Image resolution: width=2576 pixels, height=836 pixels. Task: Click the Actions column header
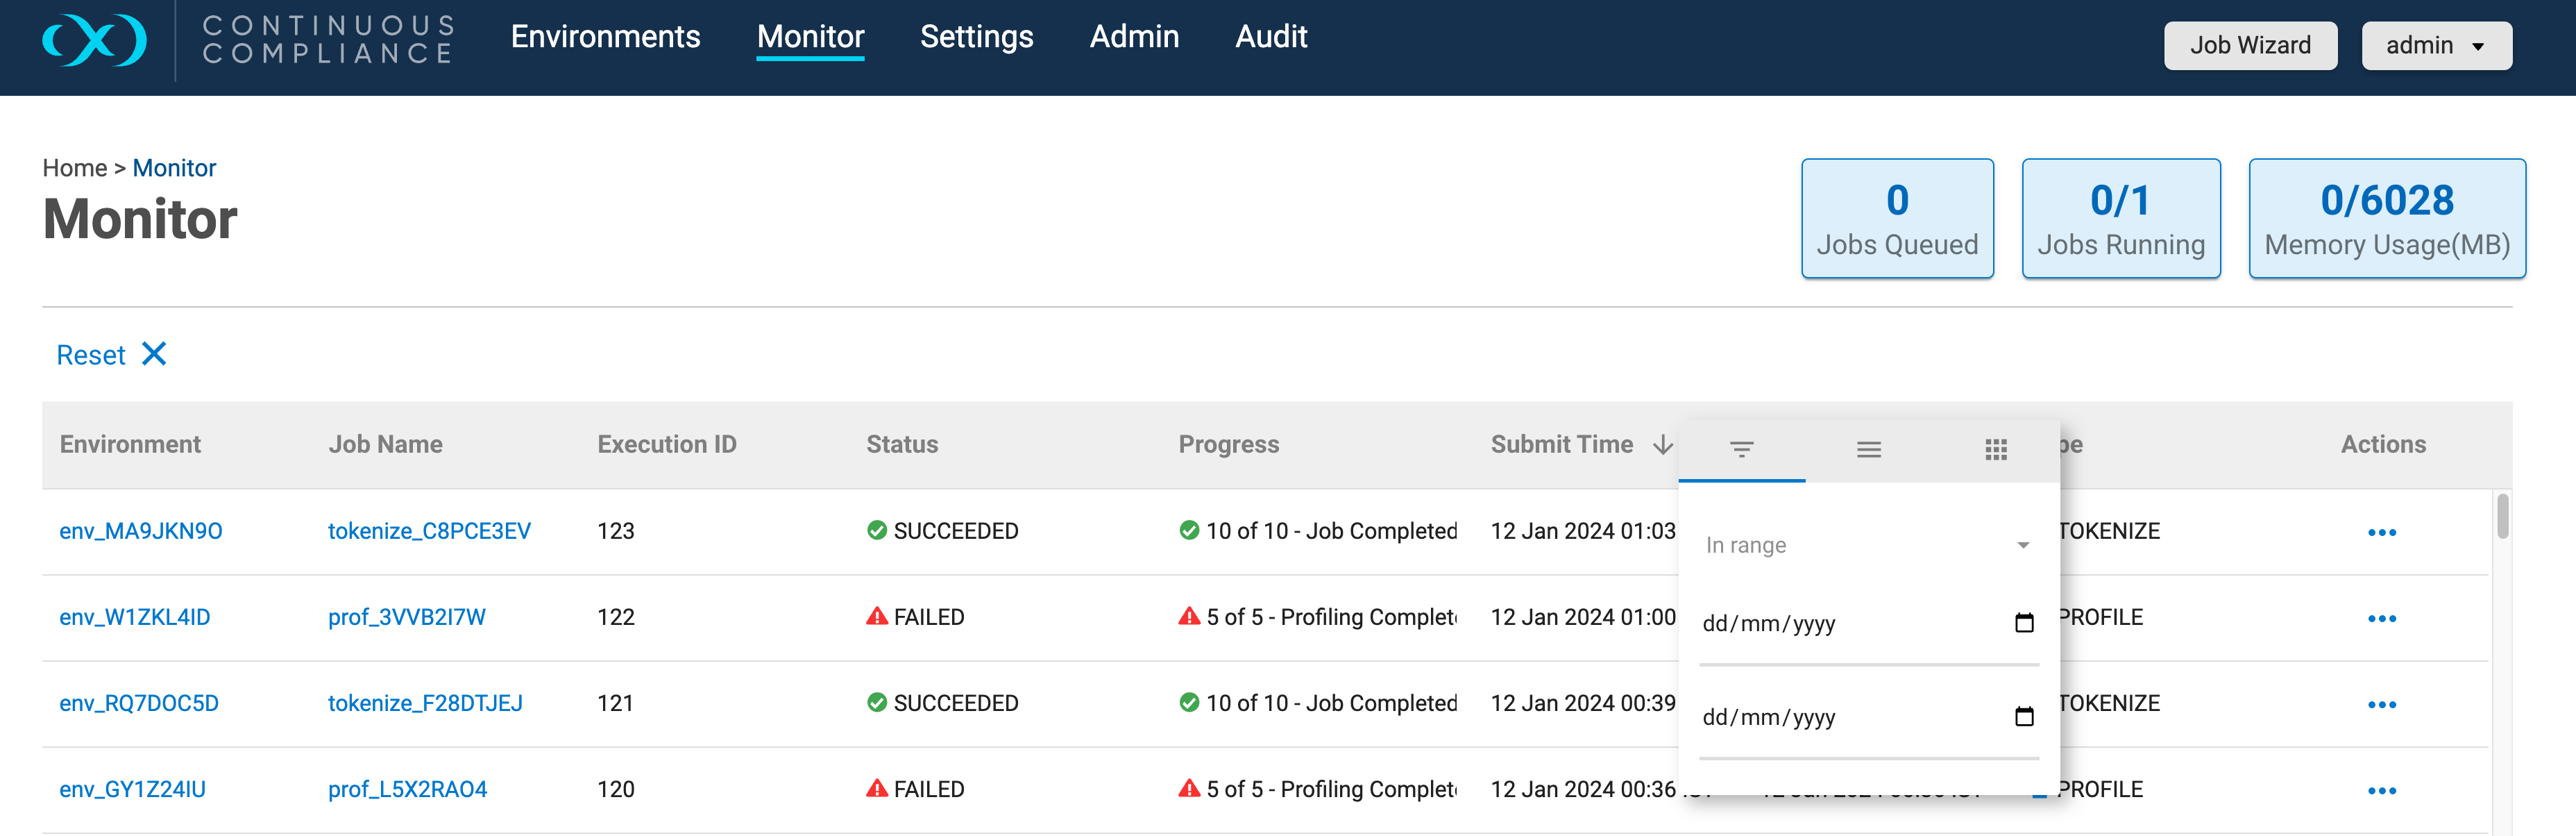pos(2383,444)
